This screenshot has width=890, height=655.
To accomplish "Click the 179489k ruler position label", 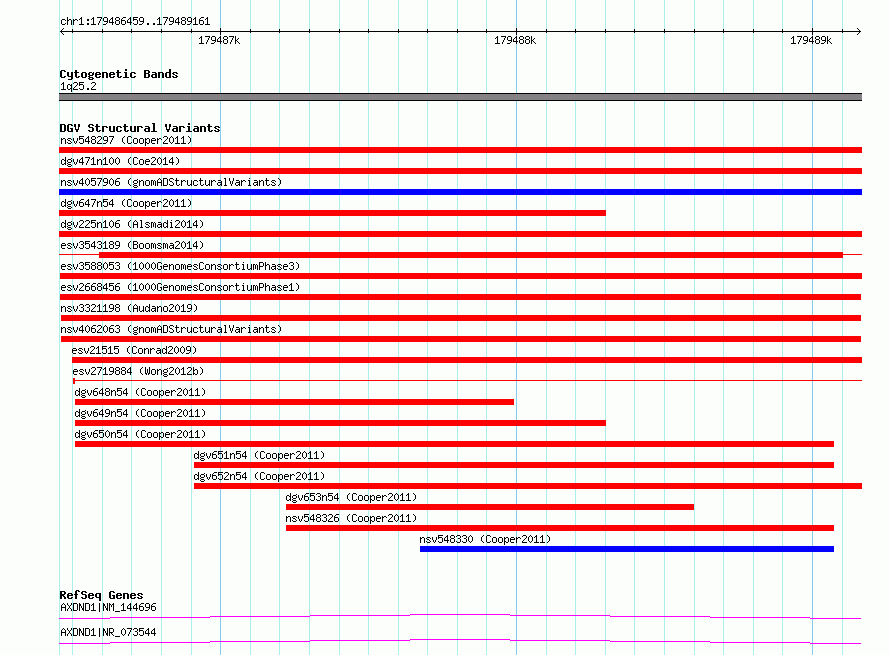I will pyautogui.click(x=811, y=40).
